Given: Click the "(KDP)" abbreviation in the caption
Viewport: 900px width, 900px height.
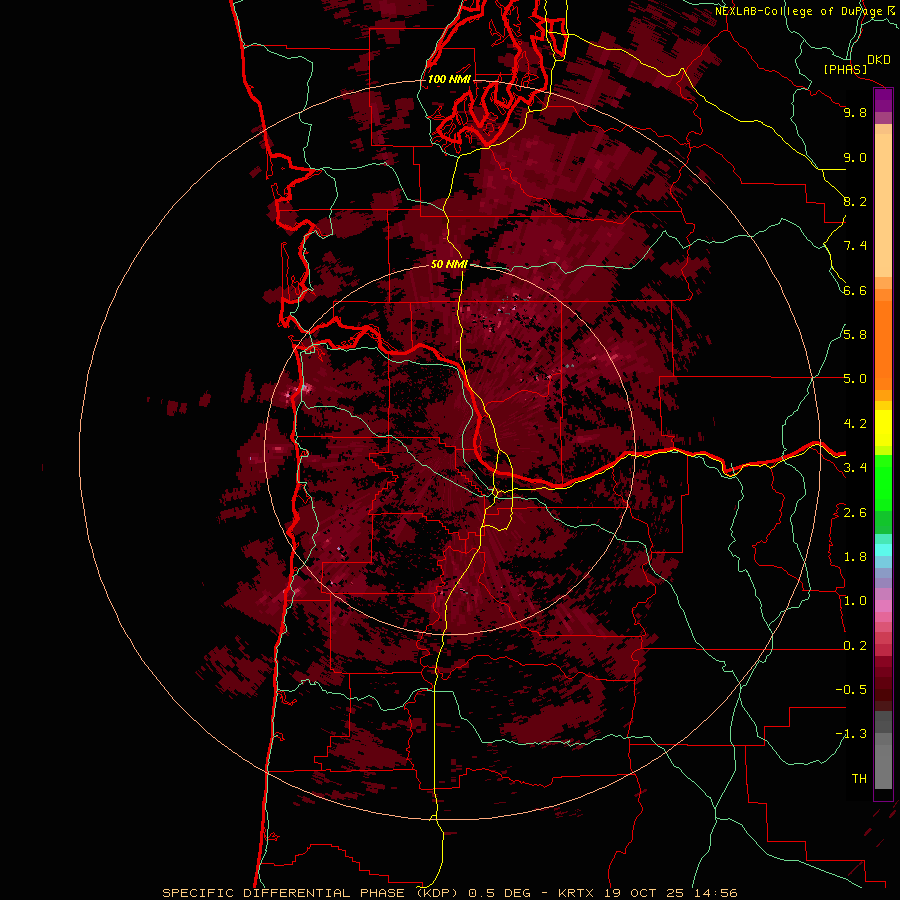Looking at the screenshot, I should [437, 893].
